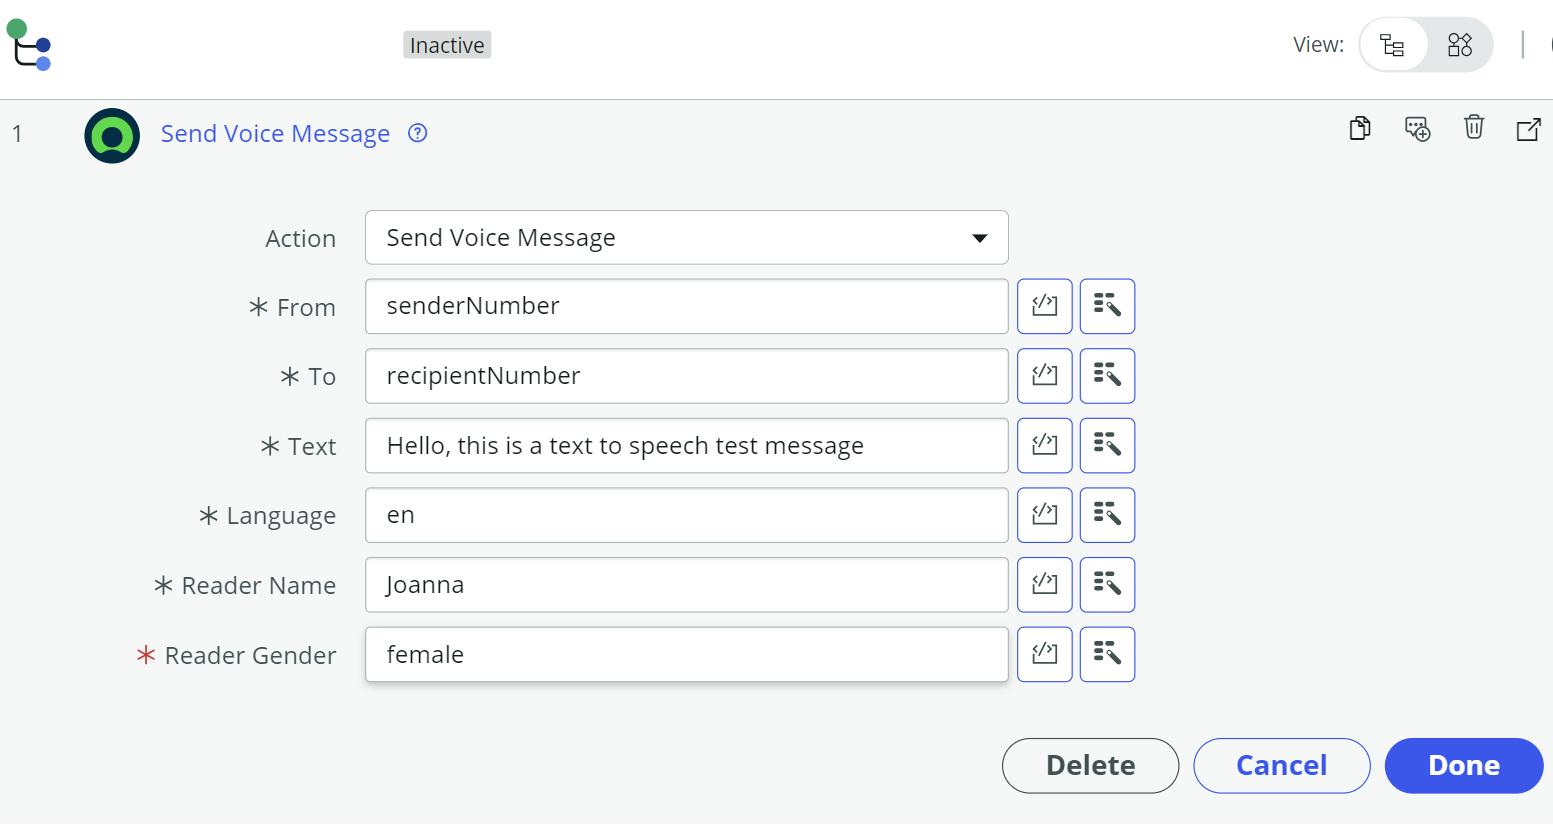The image size is (1553, 825).
Task: Use the mapping wand on Reader Name
Action: click(x=1107, y=585)
